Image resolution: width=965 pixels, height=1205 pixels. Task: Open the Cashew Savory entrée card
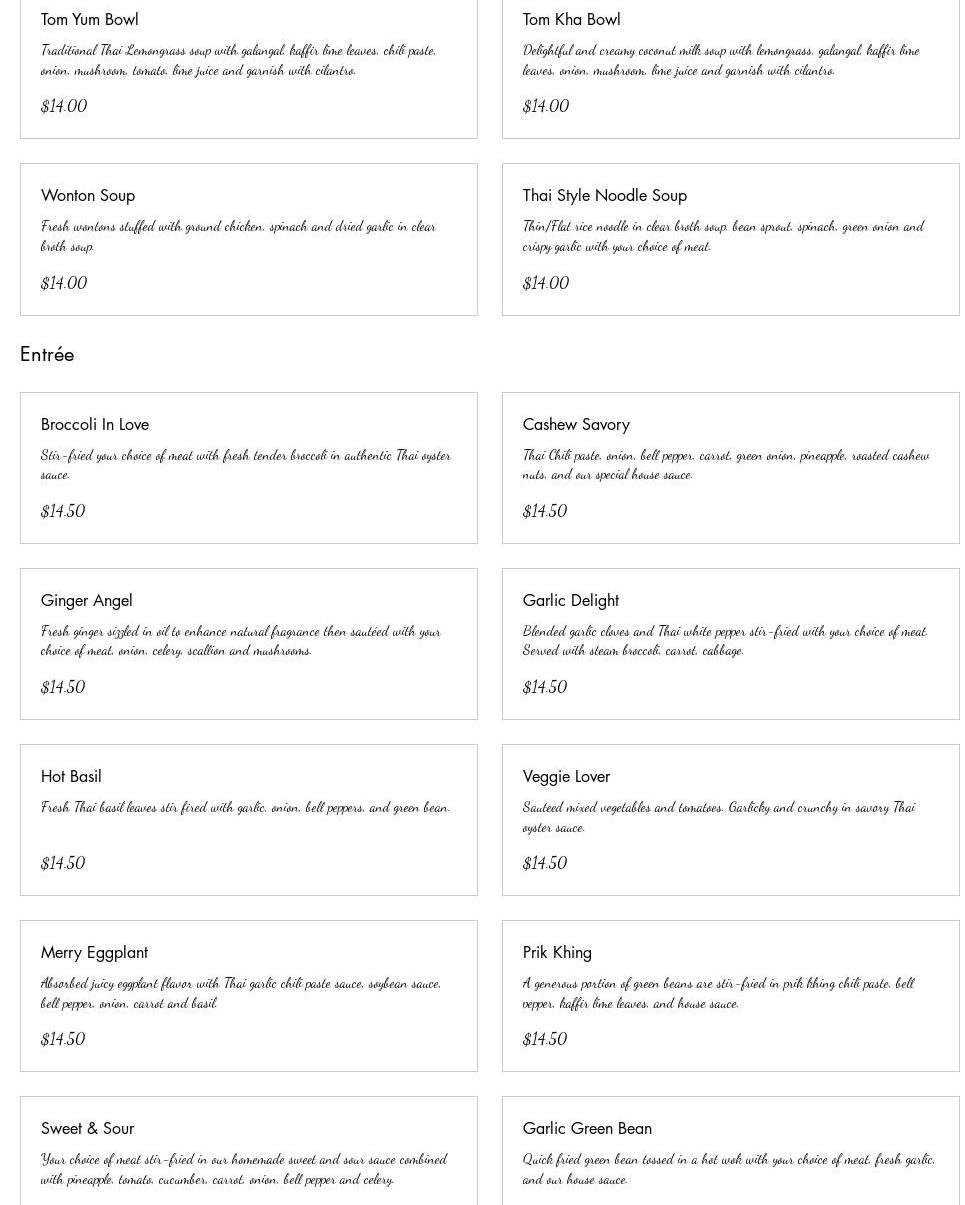[576, 424]
